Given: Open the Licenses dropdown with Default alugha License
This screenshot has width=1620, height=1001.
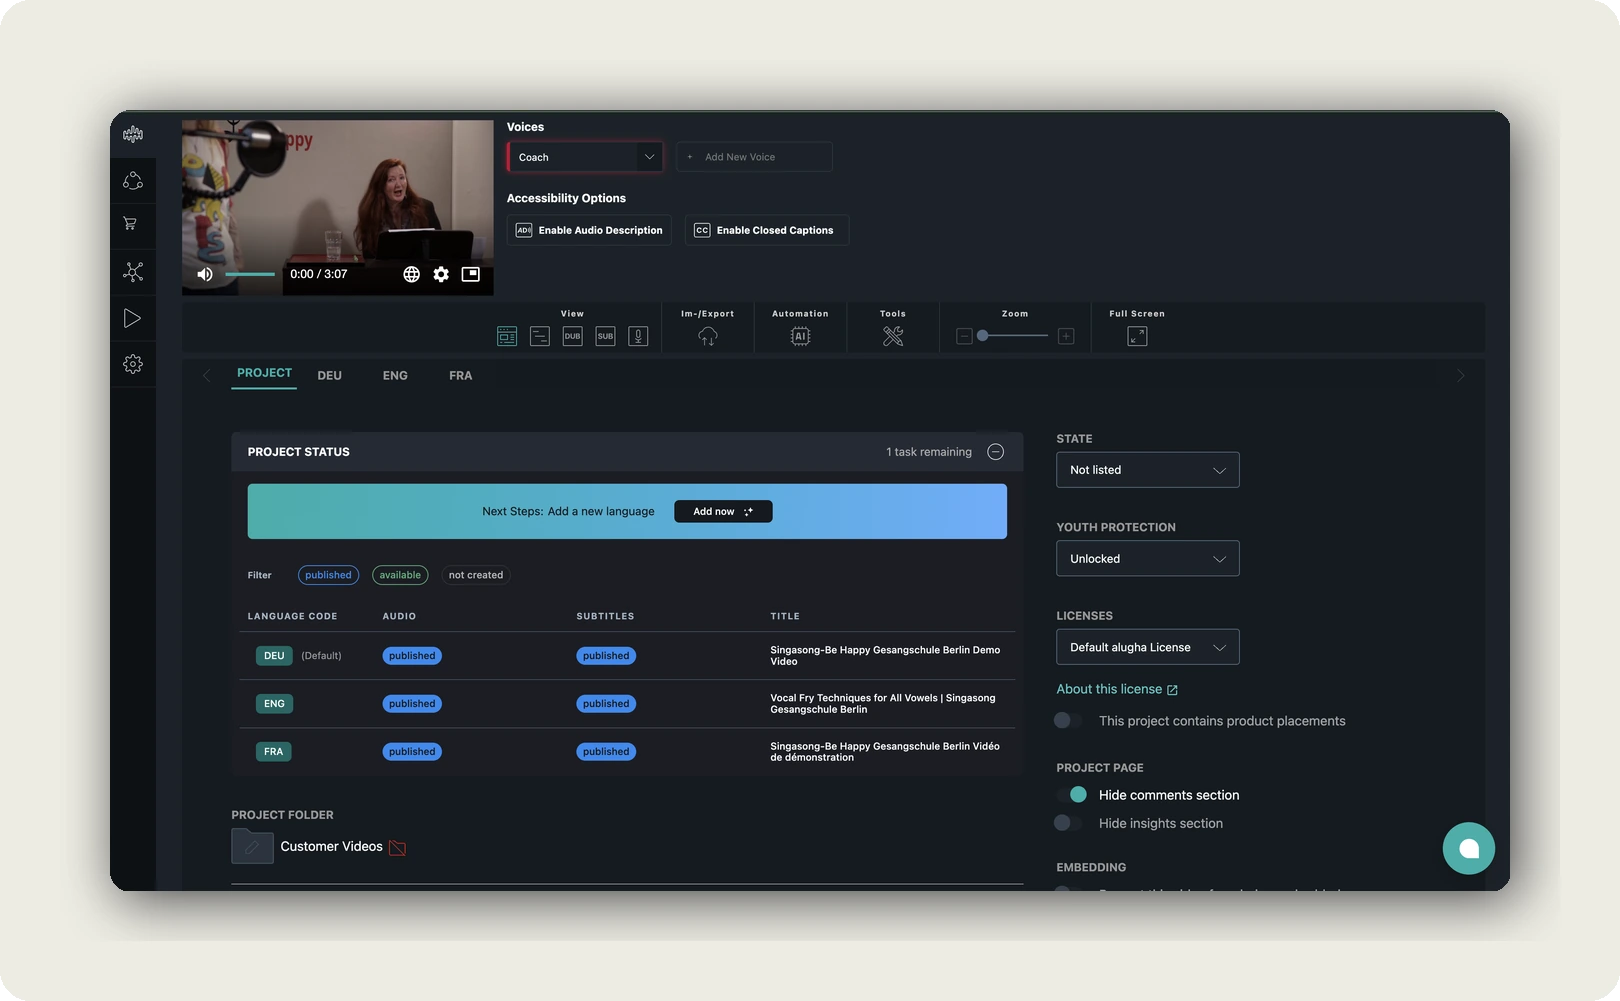Looking at the screenshot, I should click(x=1148, y=647).
